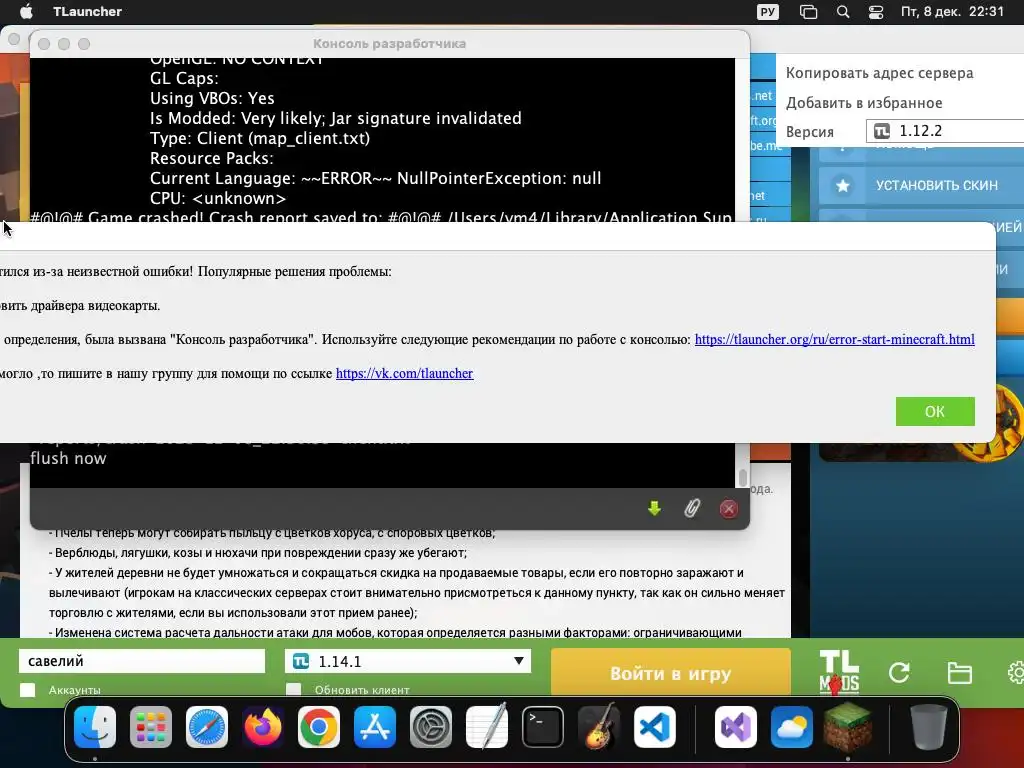
Task: Click the date and time in the menu bar
Action: pos(952,11)
